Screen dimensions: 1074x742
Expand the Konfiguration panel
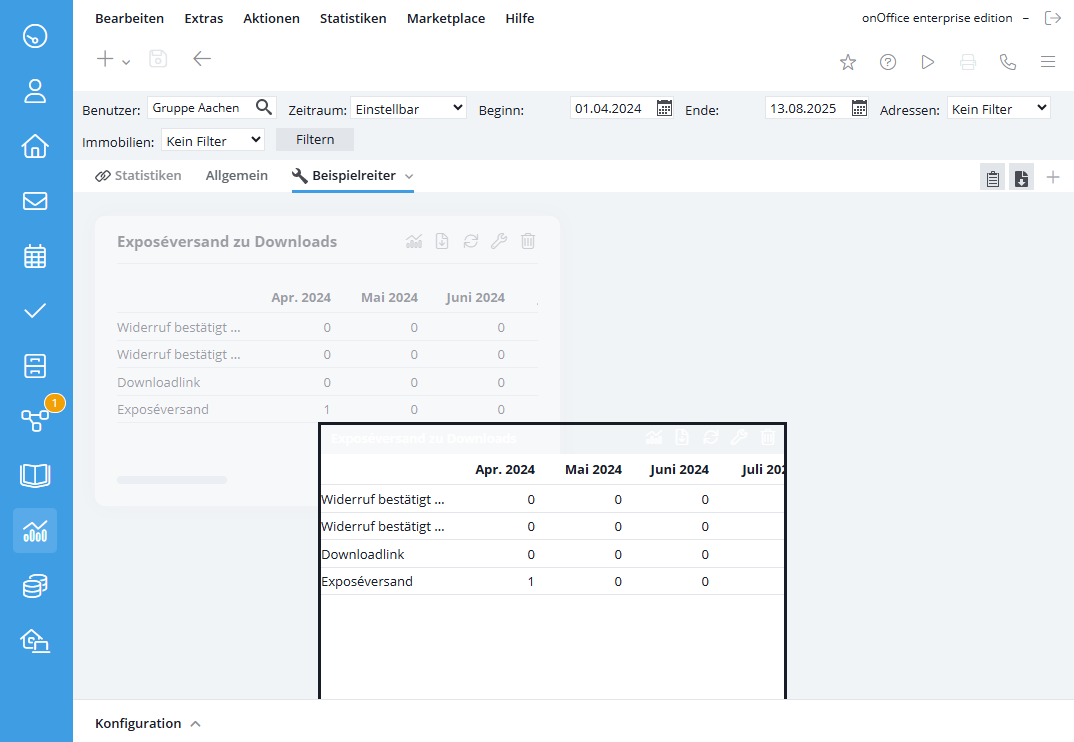click(148, 723)
